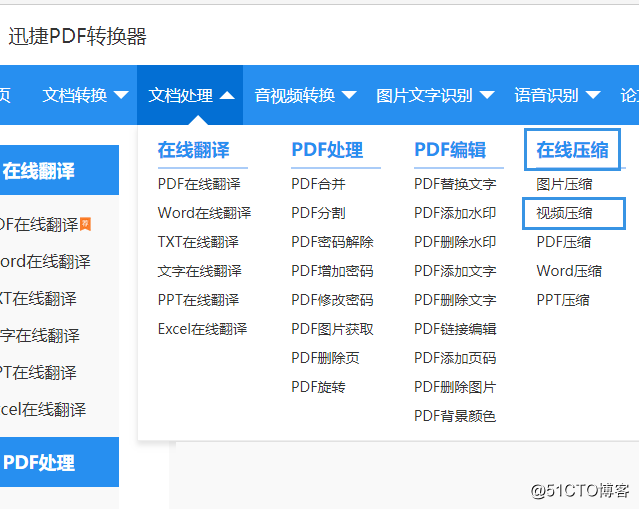
Task: Open PDF在线翻译 in the dropdown
Action: tap(199, 184)
